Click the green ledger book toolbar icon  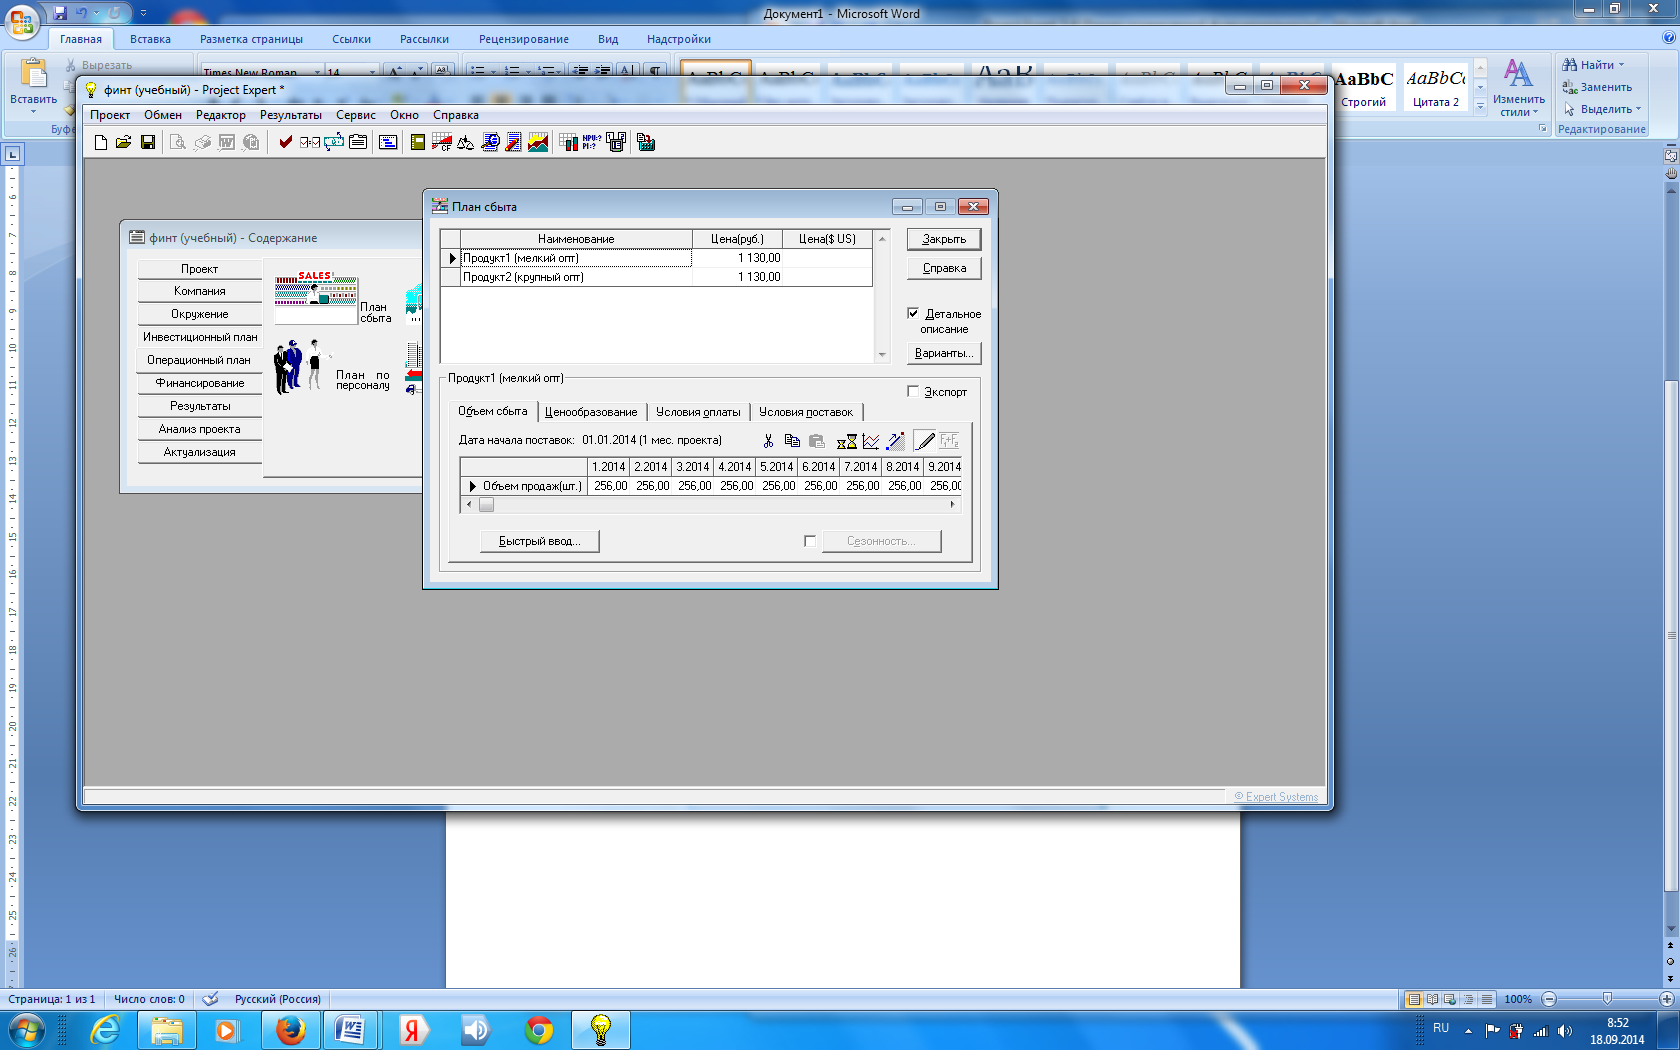tap(418, 143)
